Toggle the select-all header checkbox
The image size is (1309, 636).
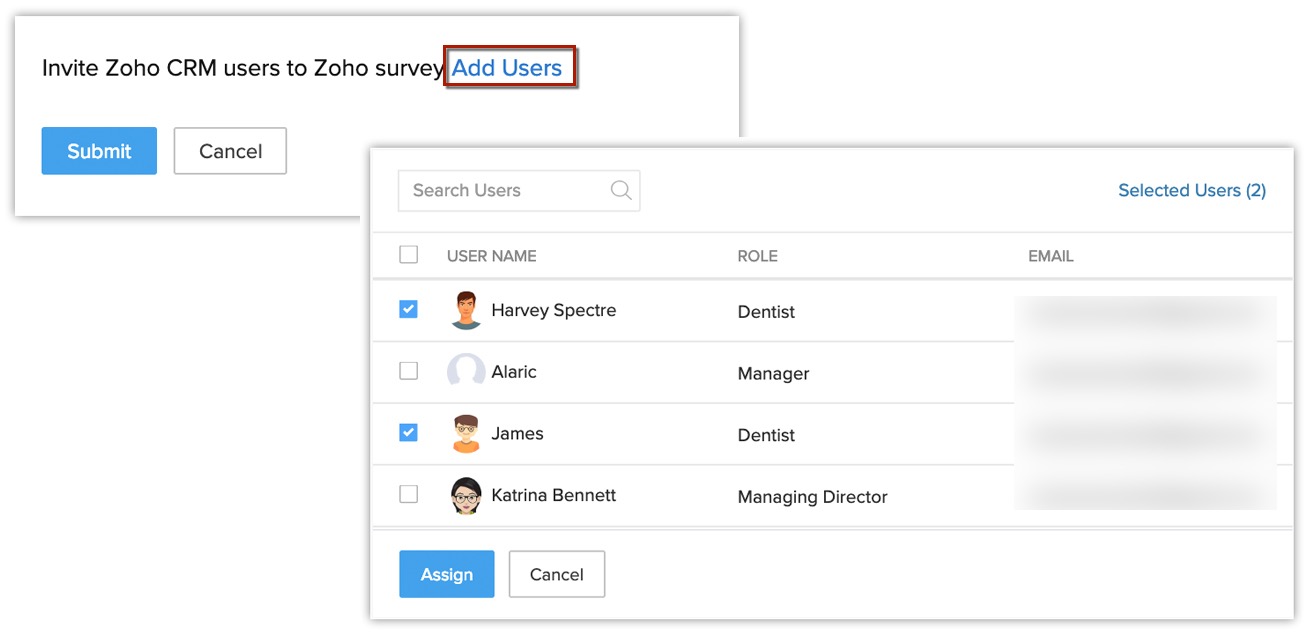tap(408, 255)
